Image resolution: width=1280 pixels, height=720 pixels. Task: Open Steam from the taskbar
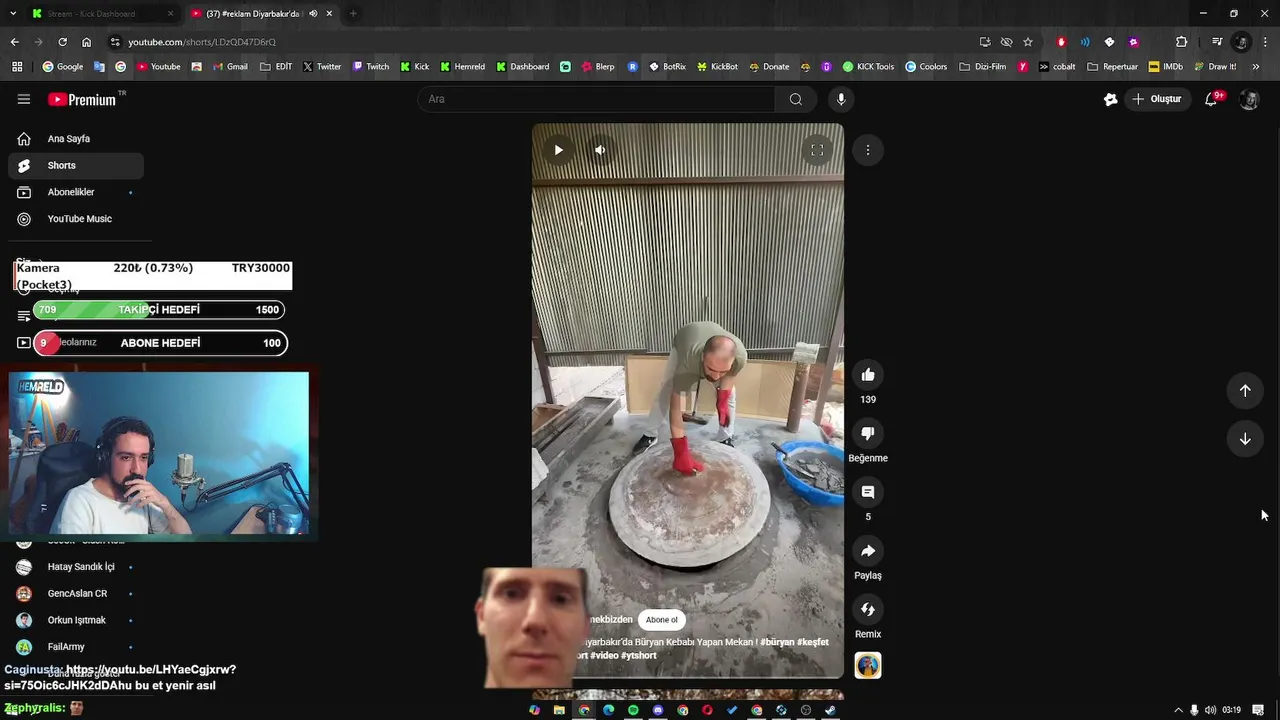pos(830,710)
